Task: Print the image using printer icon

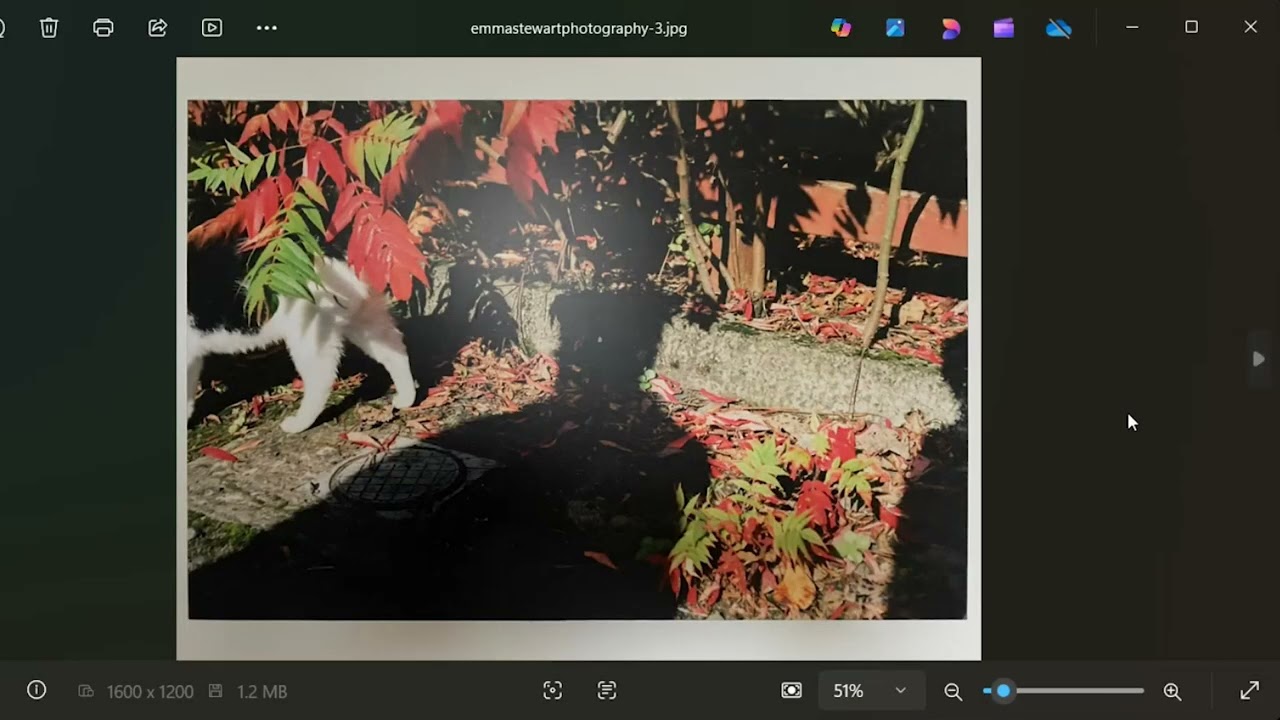Action: tap(103, 28)
